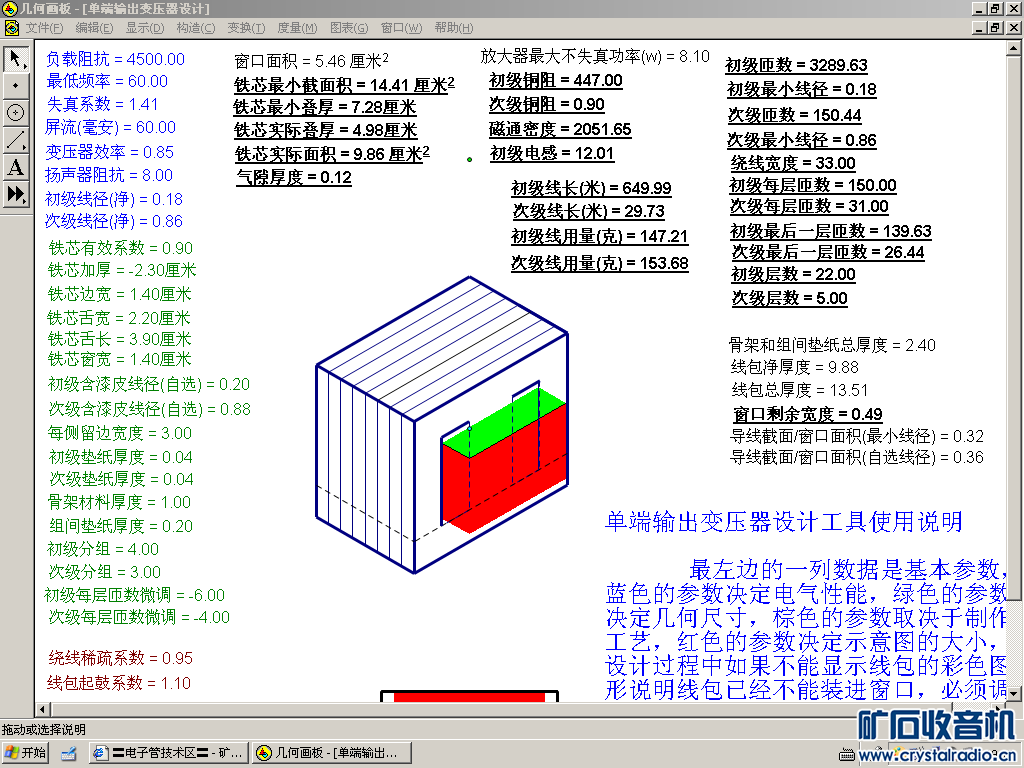Screen dimensions: 1024x768
Task: Open the 显示(D) menu
Action: [x=145, y=28]
